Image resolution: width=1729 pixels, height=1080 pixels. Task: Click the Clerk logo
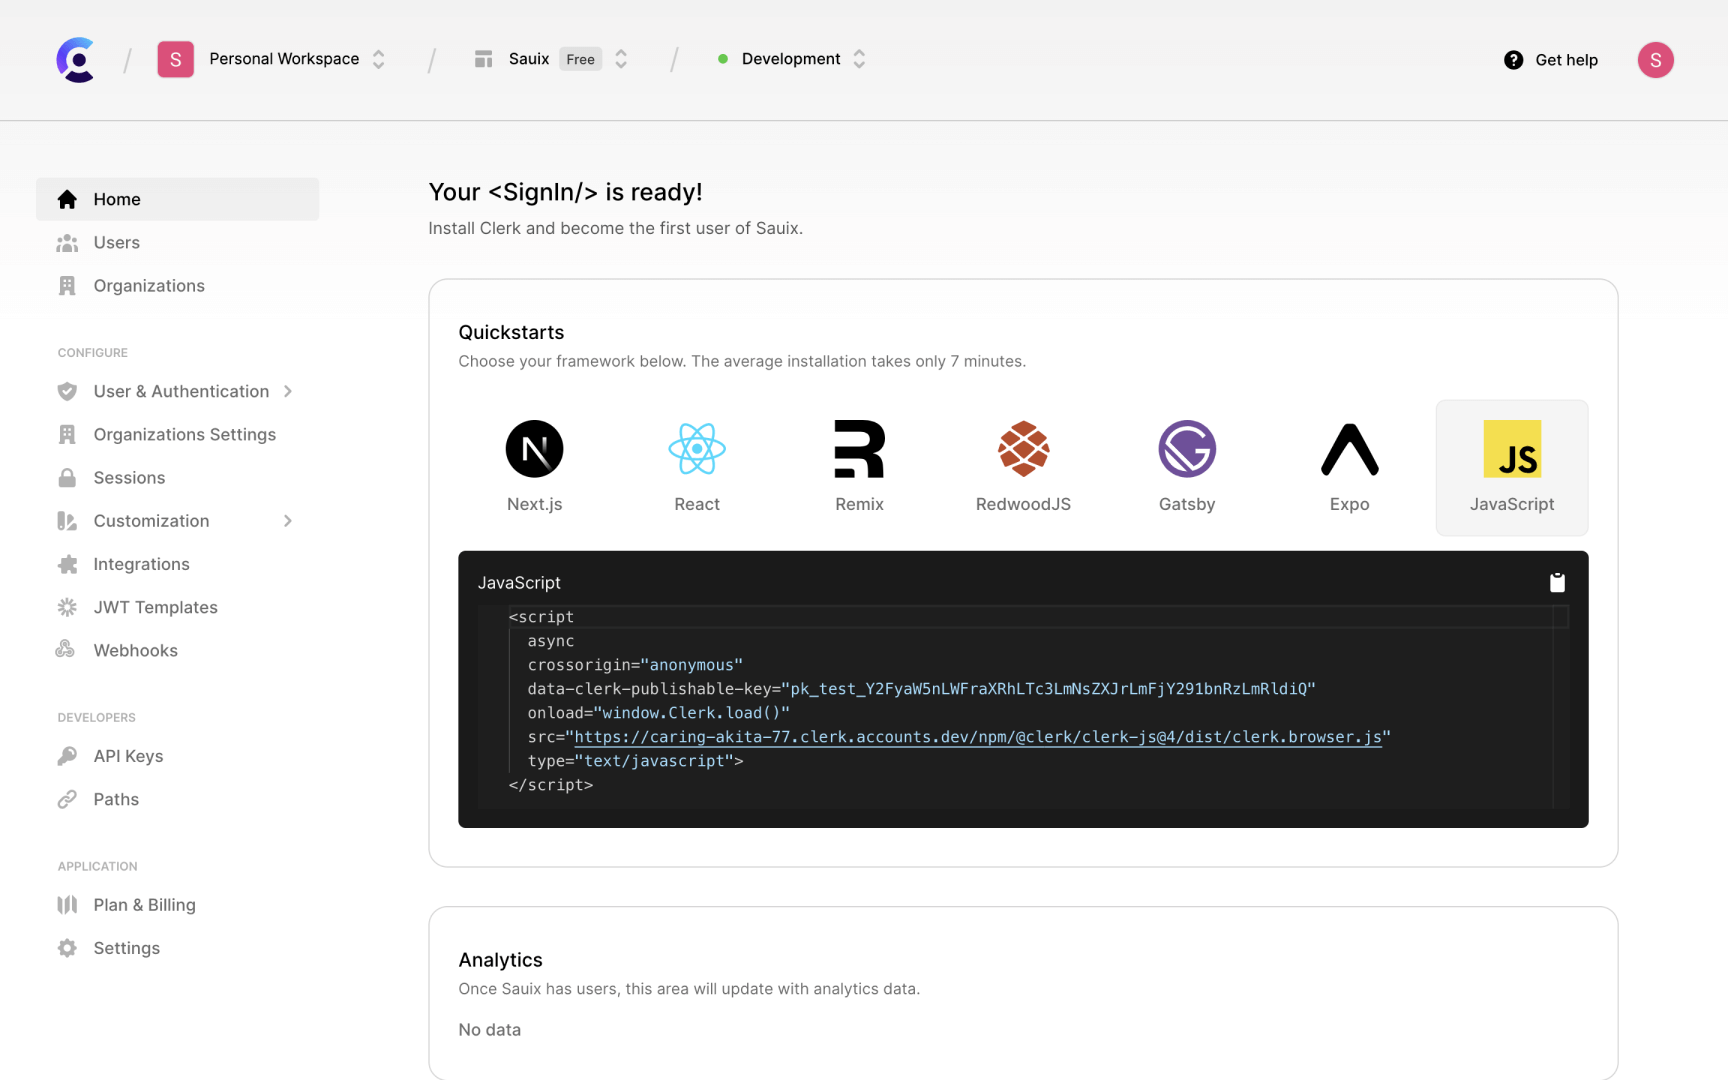(75, 59)
